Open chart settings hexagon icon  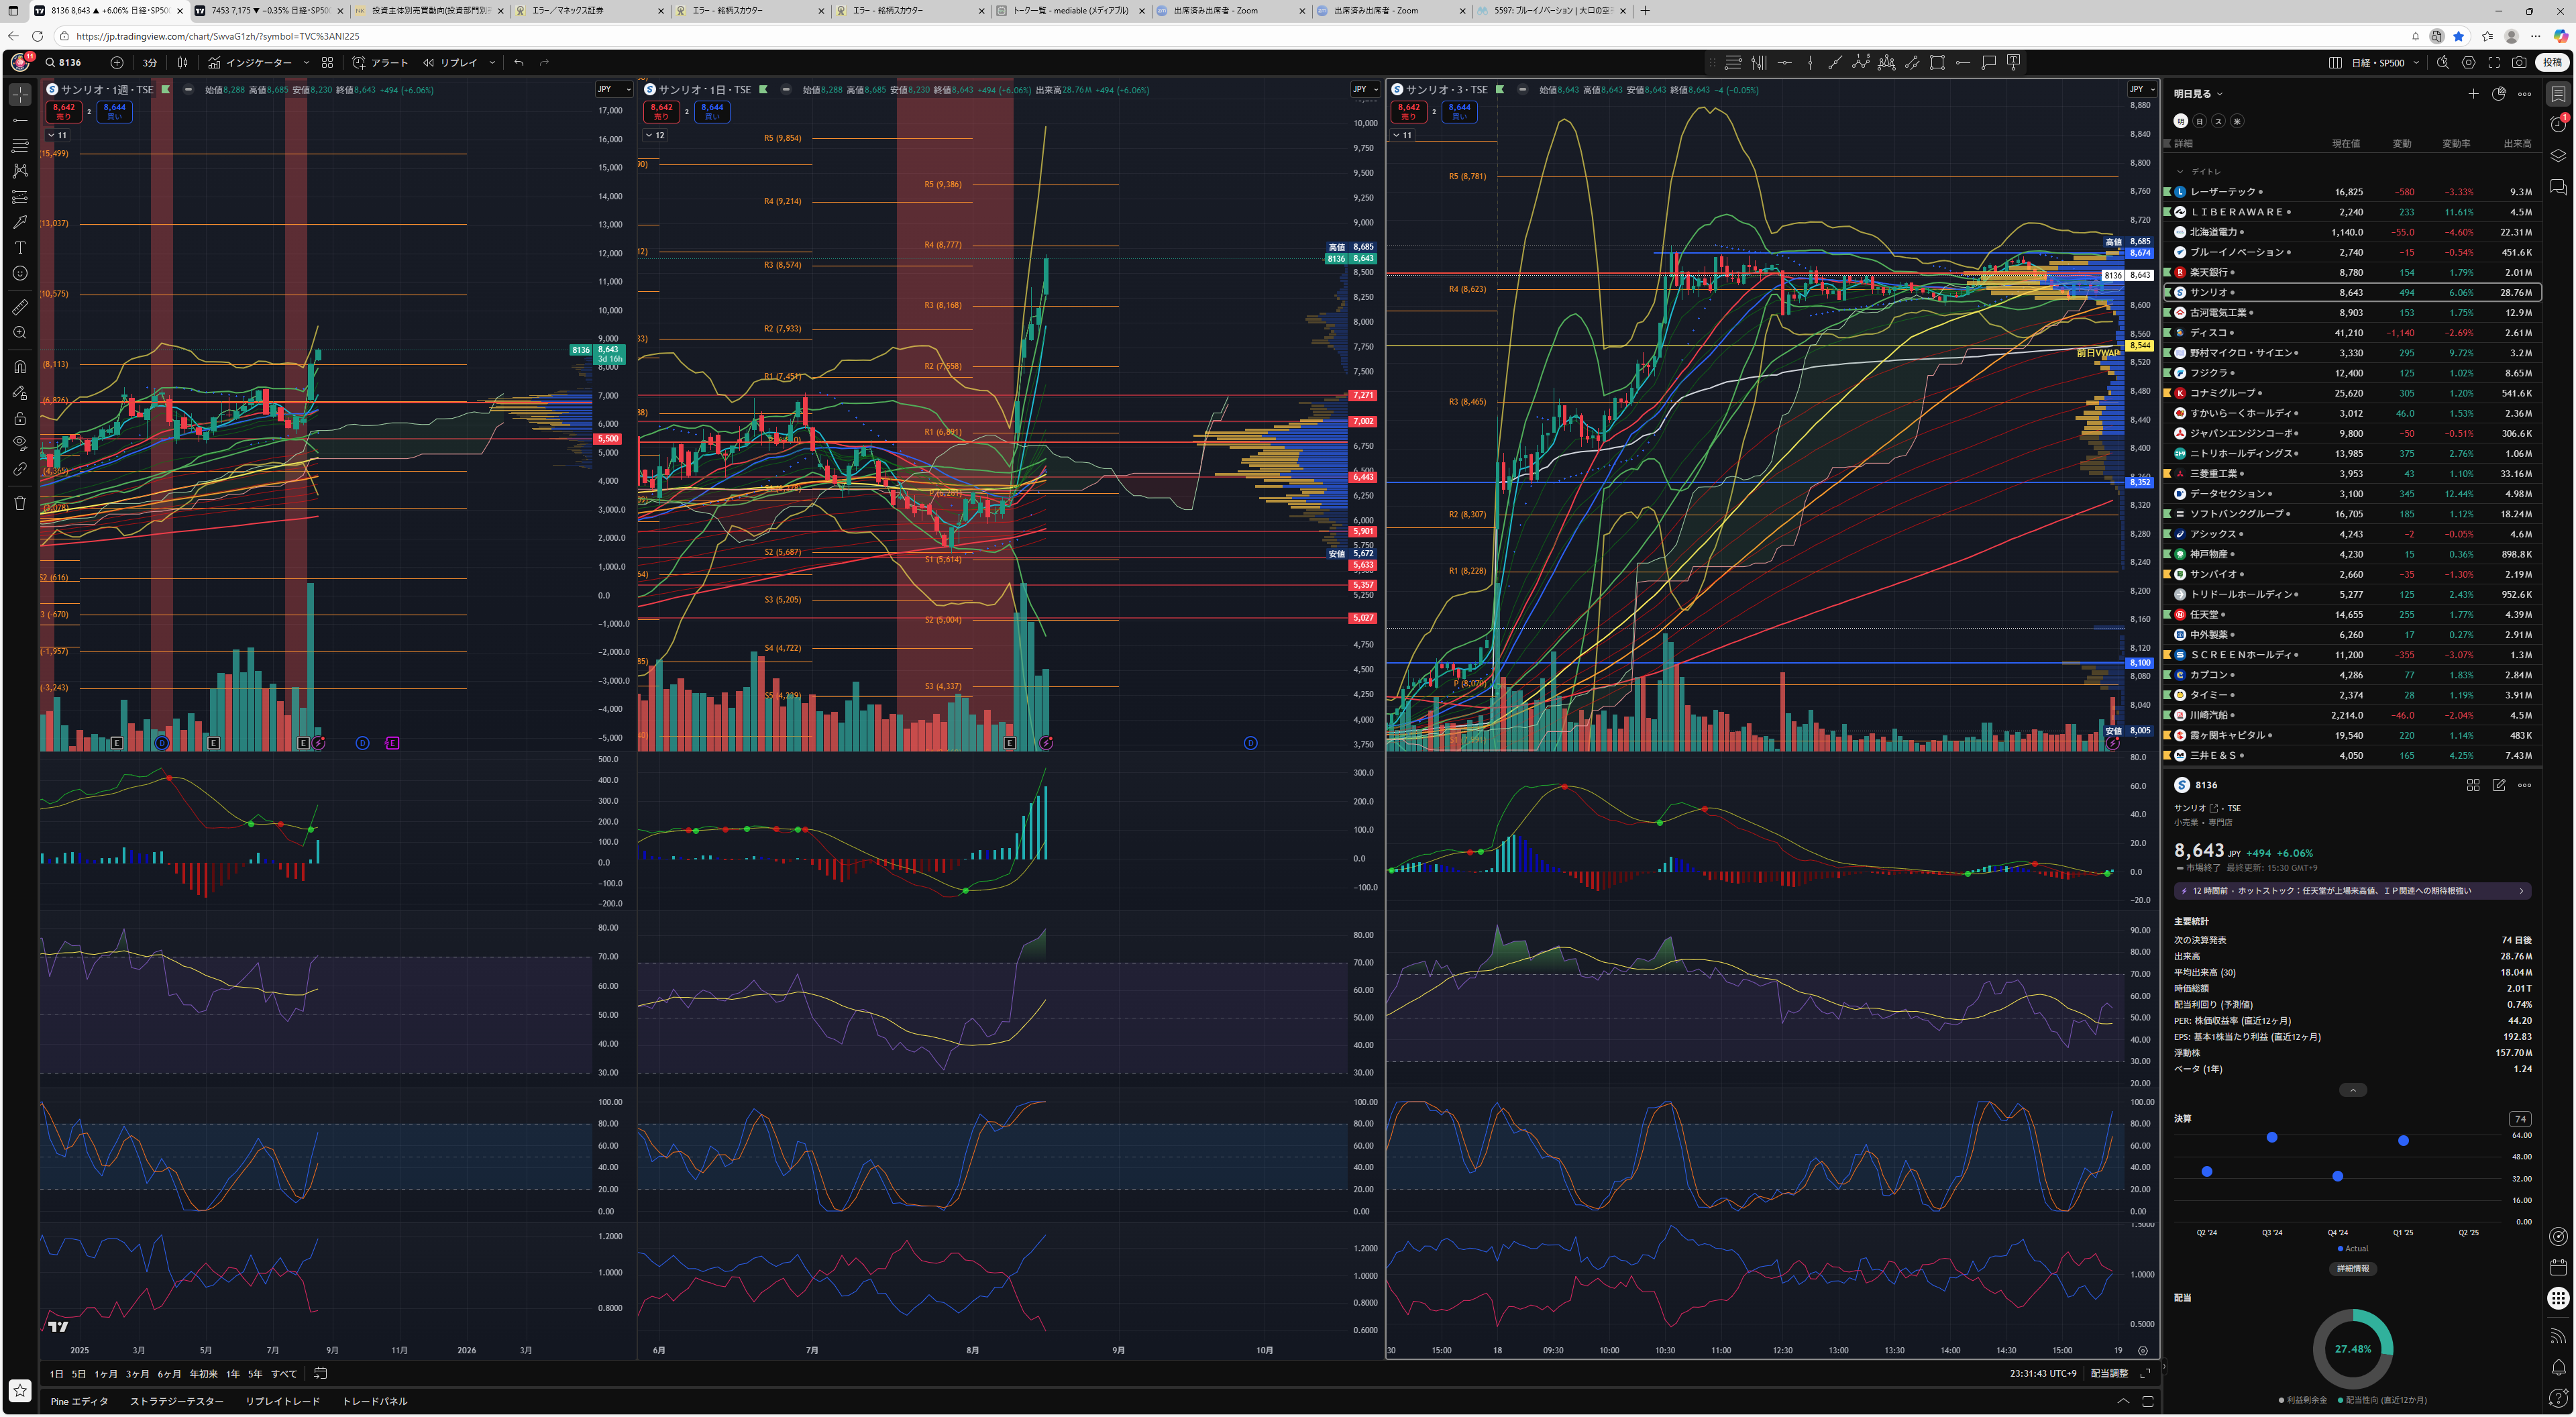coord(2468,62)
